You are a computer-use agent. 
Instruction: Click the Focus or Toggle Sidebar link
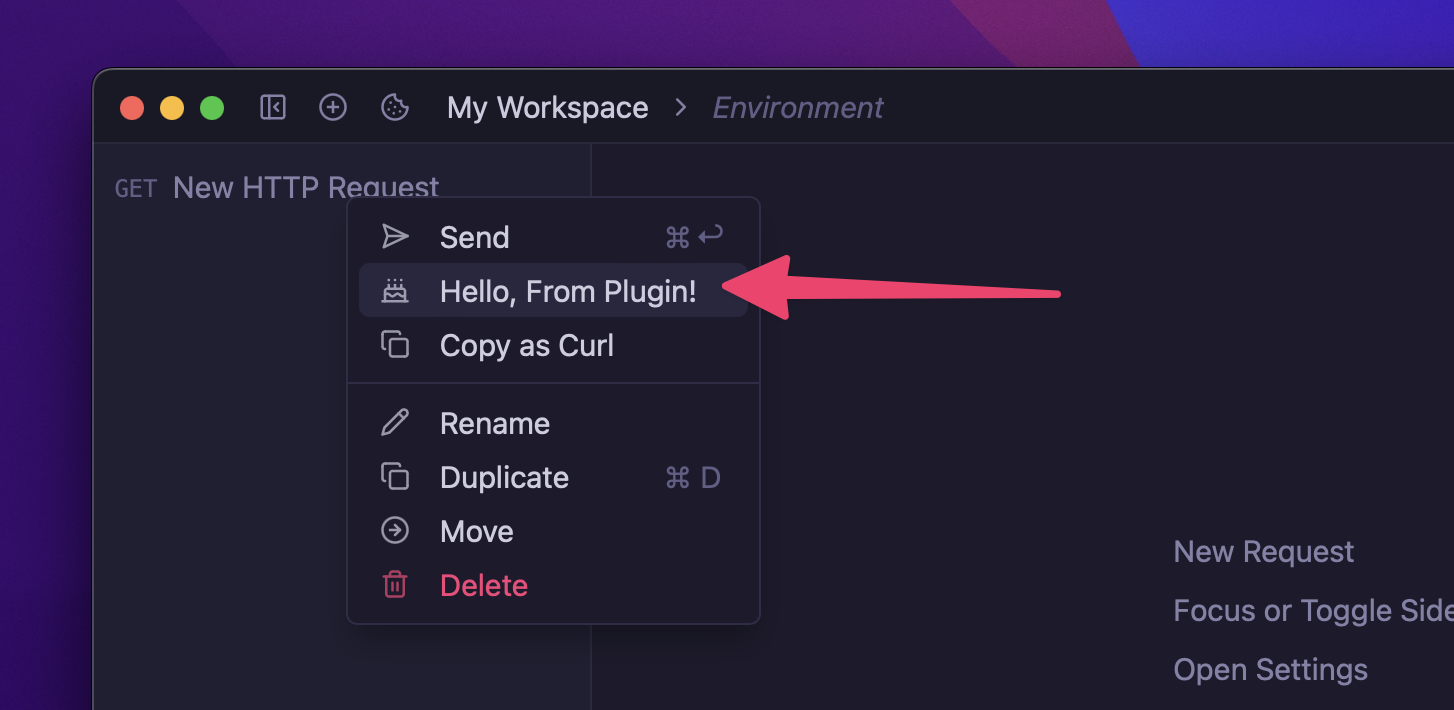[1312, 610]
